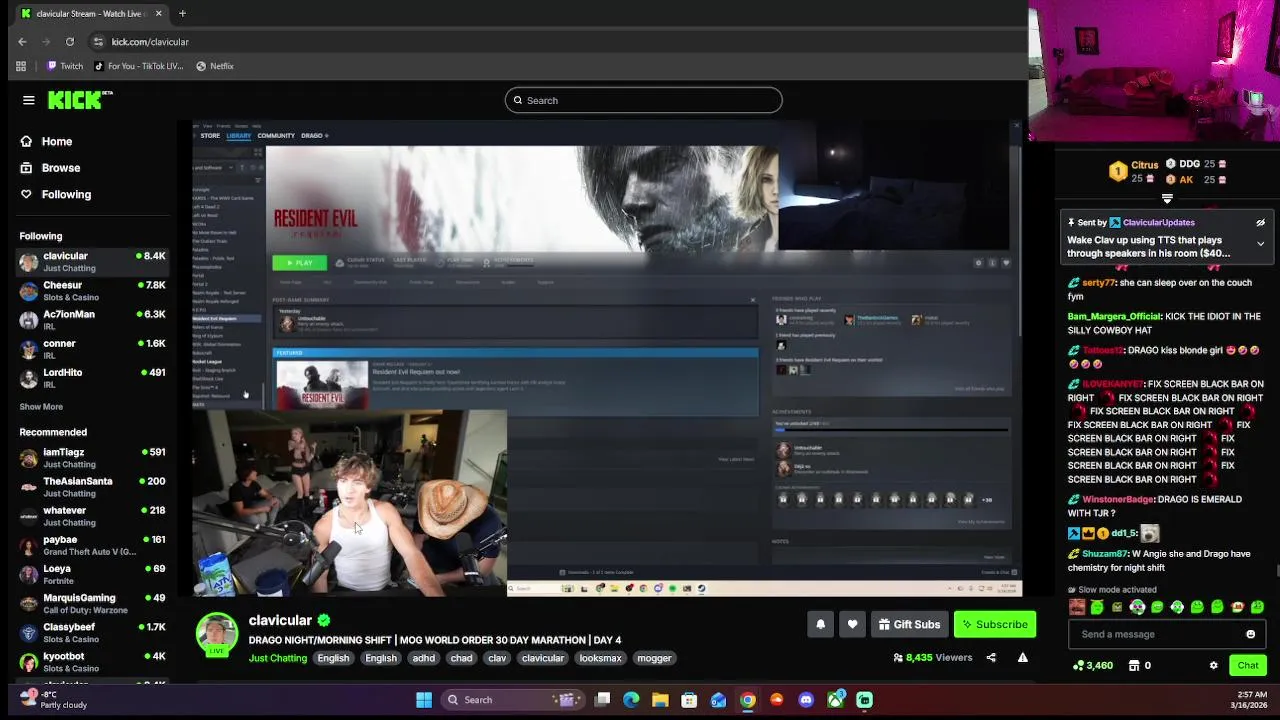This screenshot has width=1280, height=720.
Task: Open File Explorer from the taskbar
Action: tap(660, 700)
